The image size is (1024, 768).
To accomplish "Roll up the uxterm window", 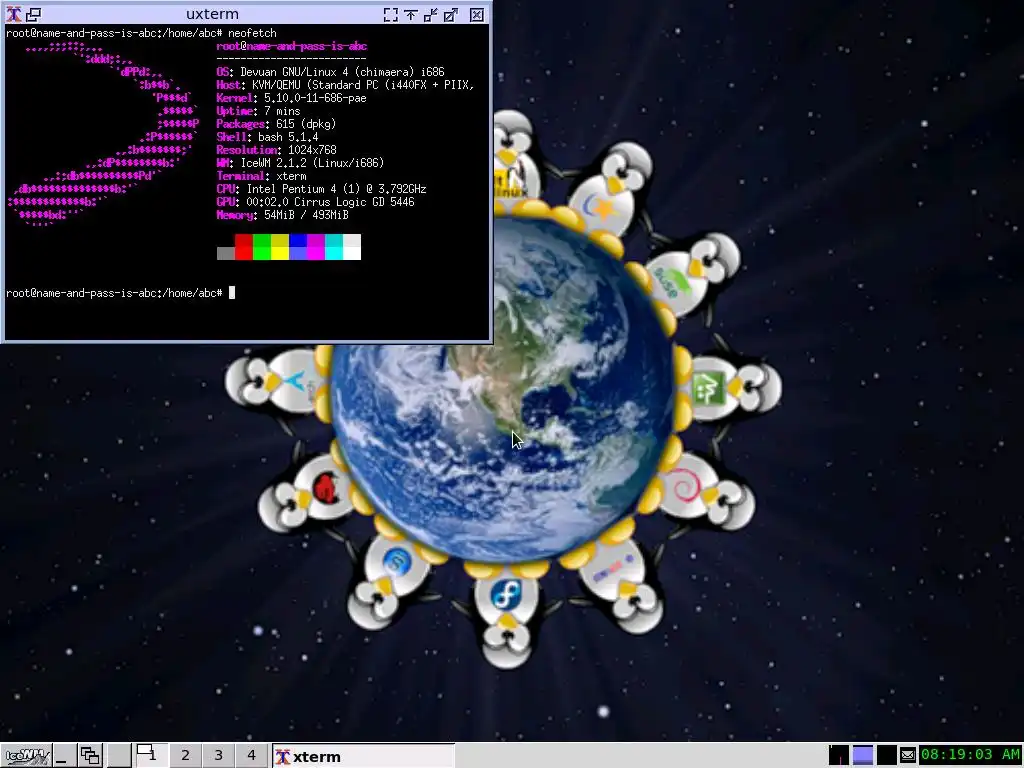I will click(x=411, y=14).
